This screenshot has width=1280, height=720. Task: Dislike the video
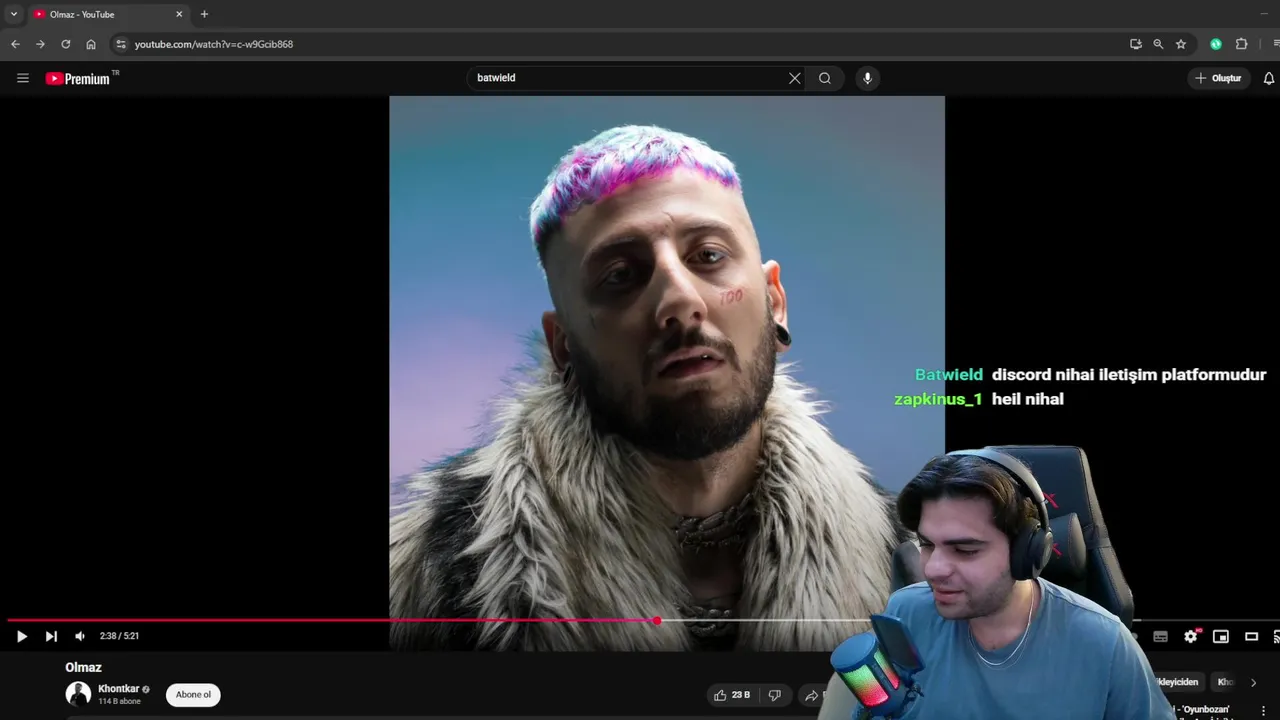pyautogui.click(x=774, y=695)
